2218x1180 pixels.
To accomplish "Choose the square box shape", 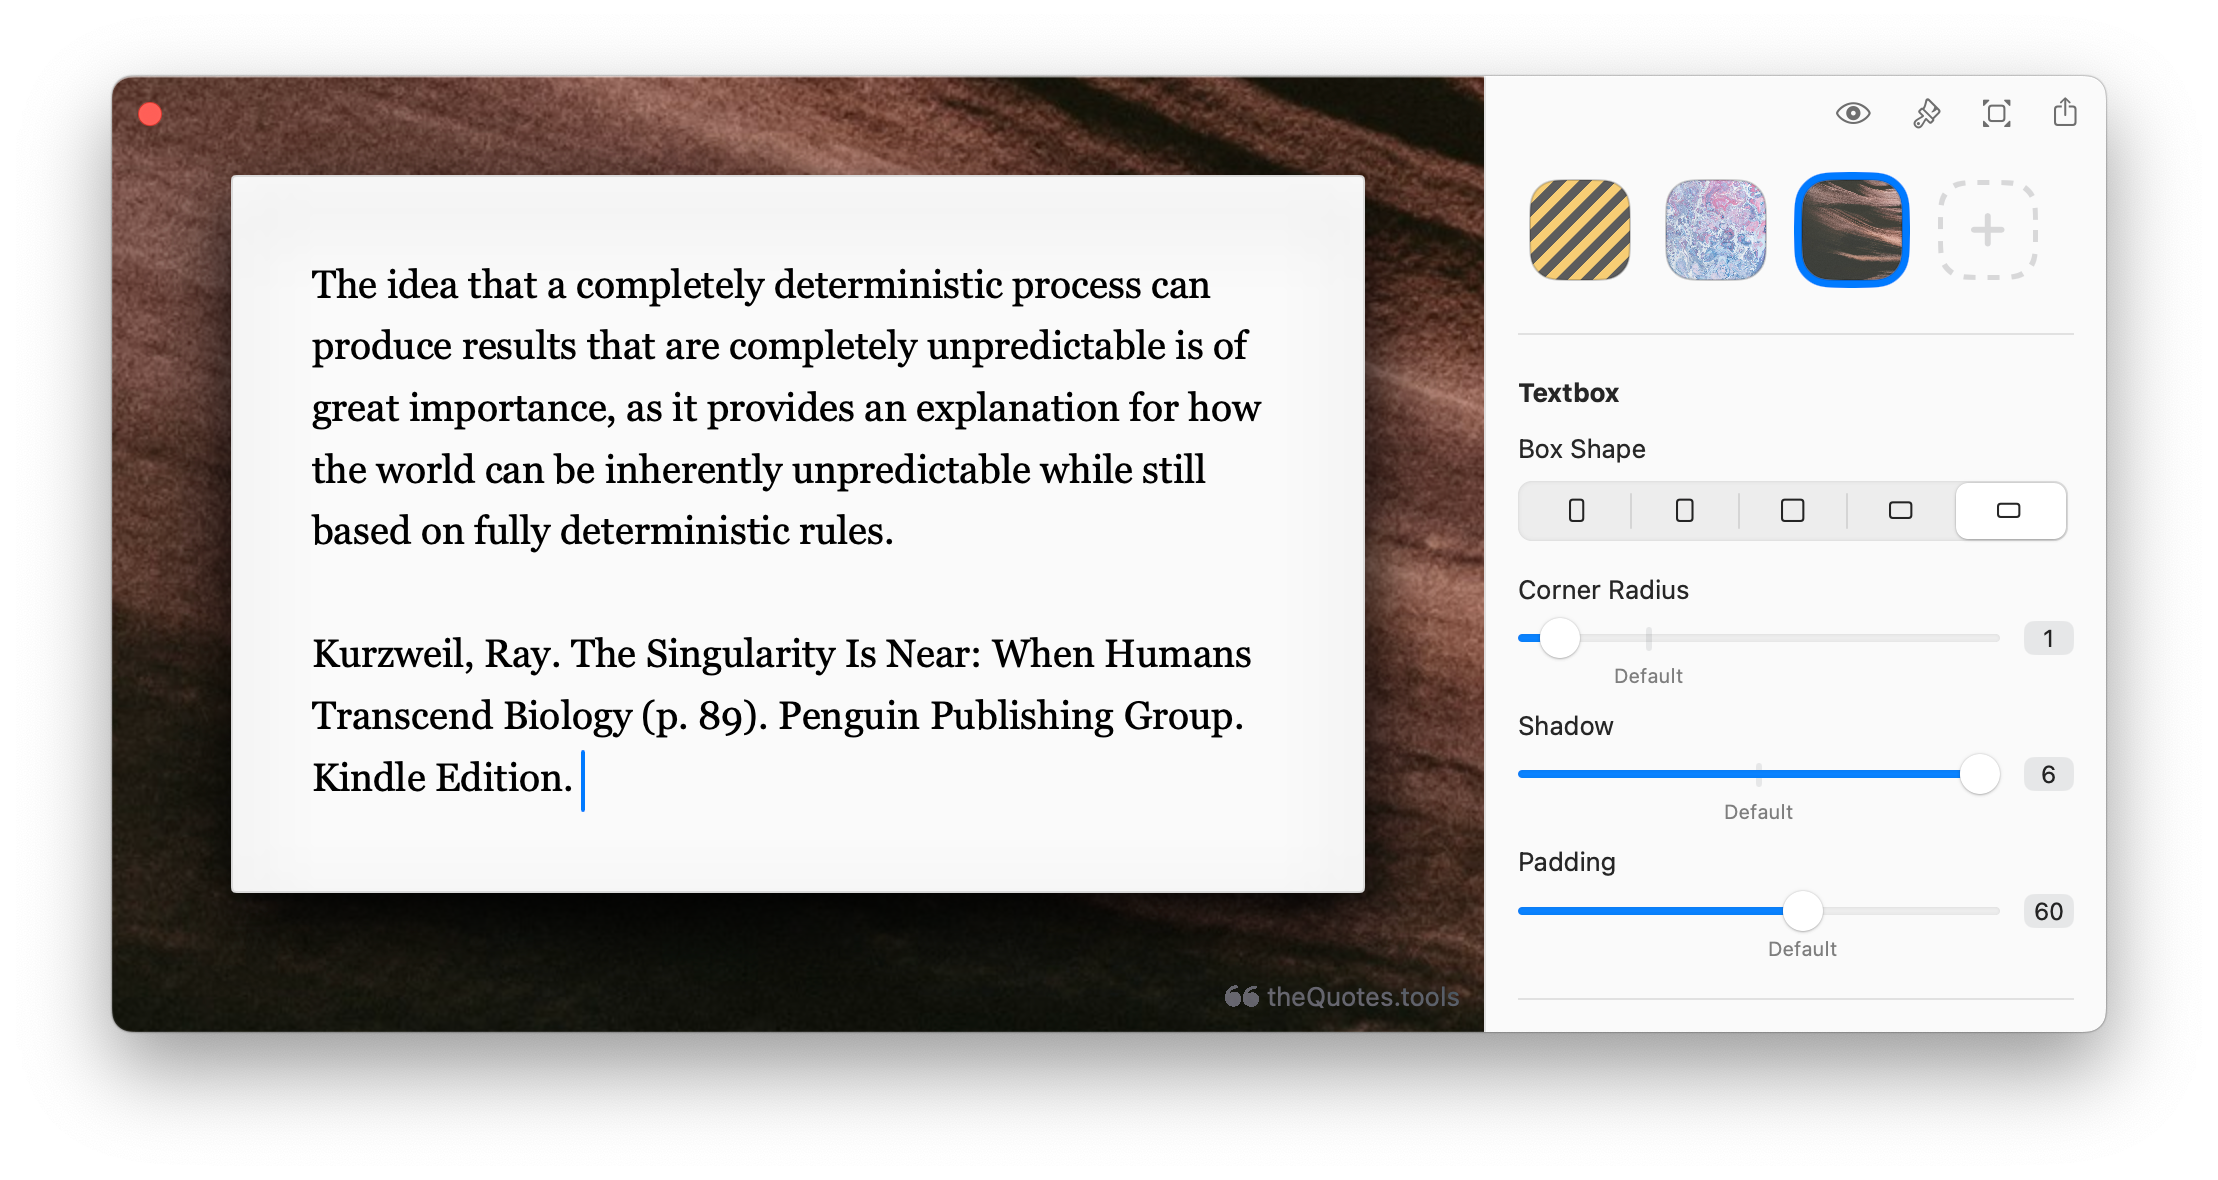I will (x=1792, y=511).
